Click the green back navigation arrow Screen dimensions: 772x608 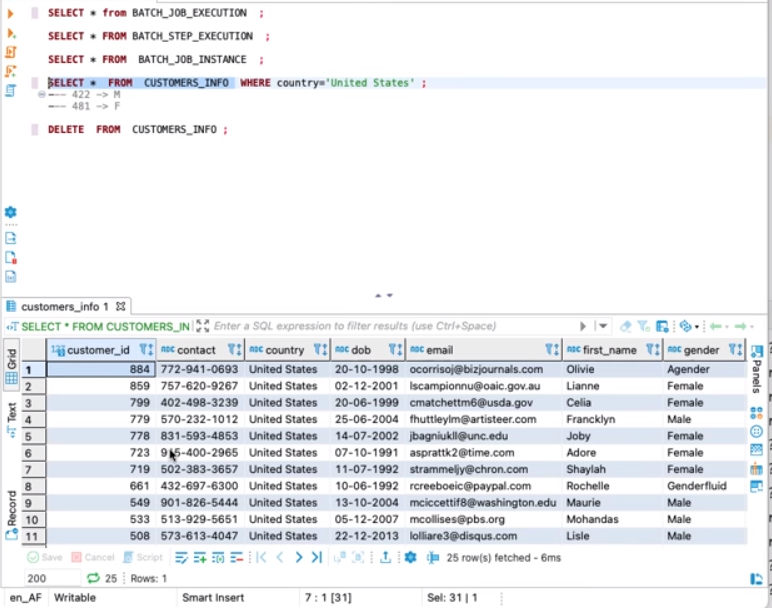[x=716, y=326]
